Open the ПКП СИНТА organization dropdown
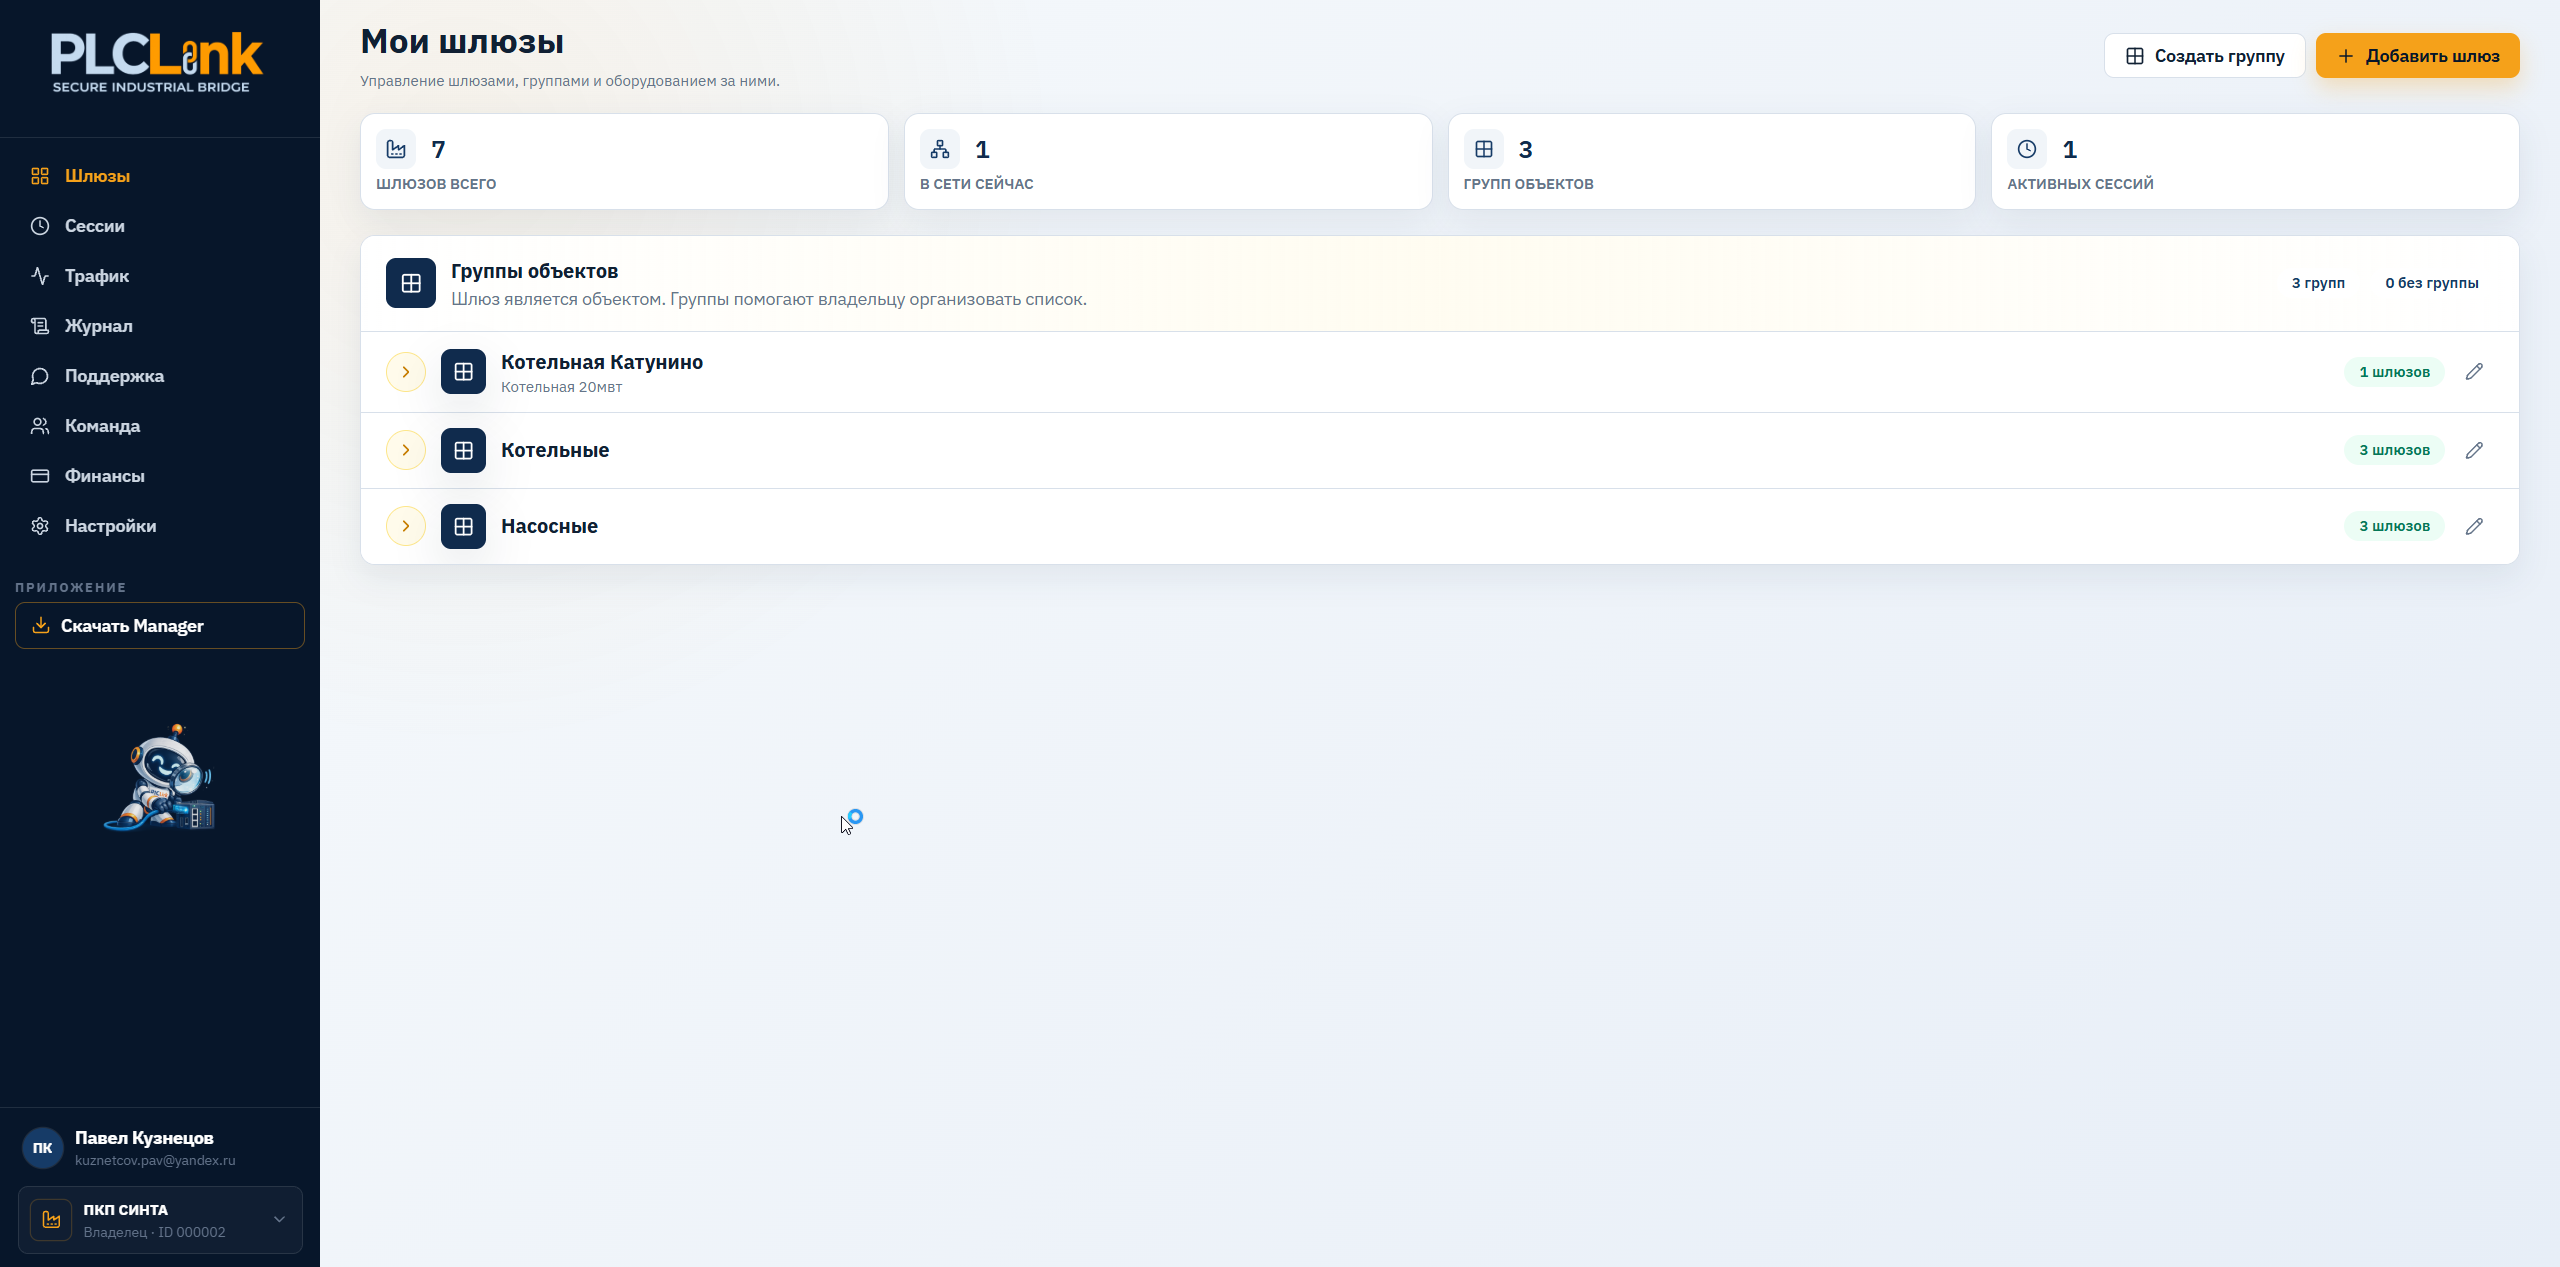 pyautogui.click(x=160, y=1220)
